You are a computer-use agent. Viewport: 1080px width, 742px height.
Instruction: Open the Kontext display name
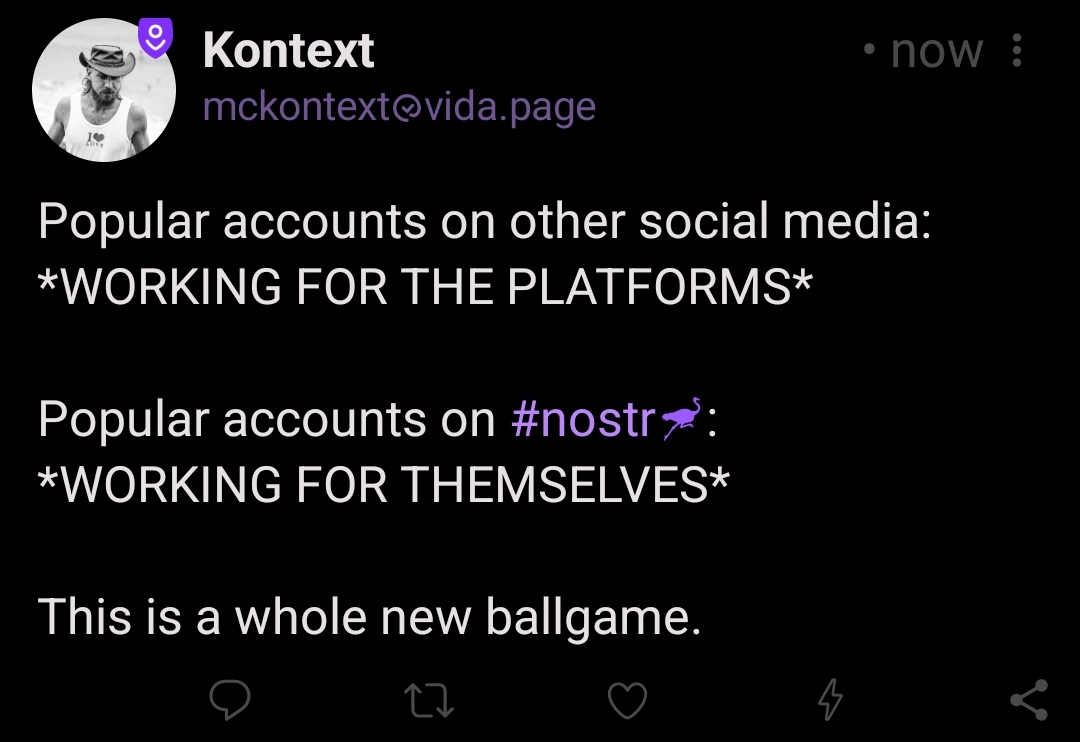point(288,51)
